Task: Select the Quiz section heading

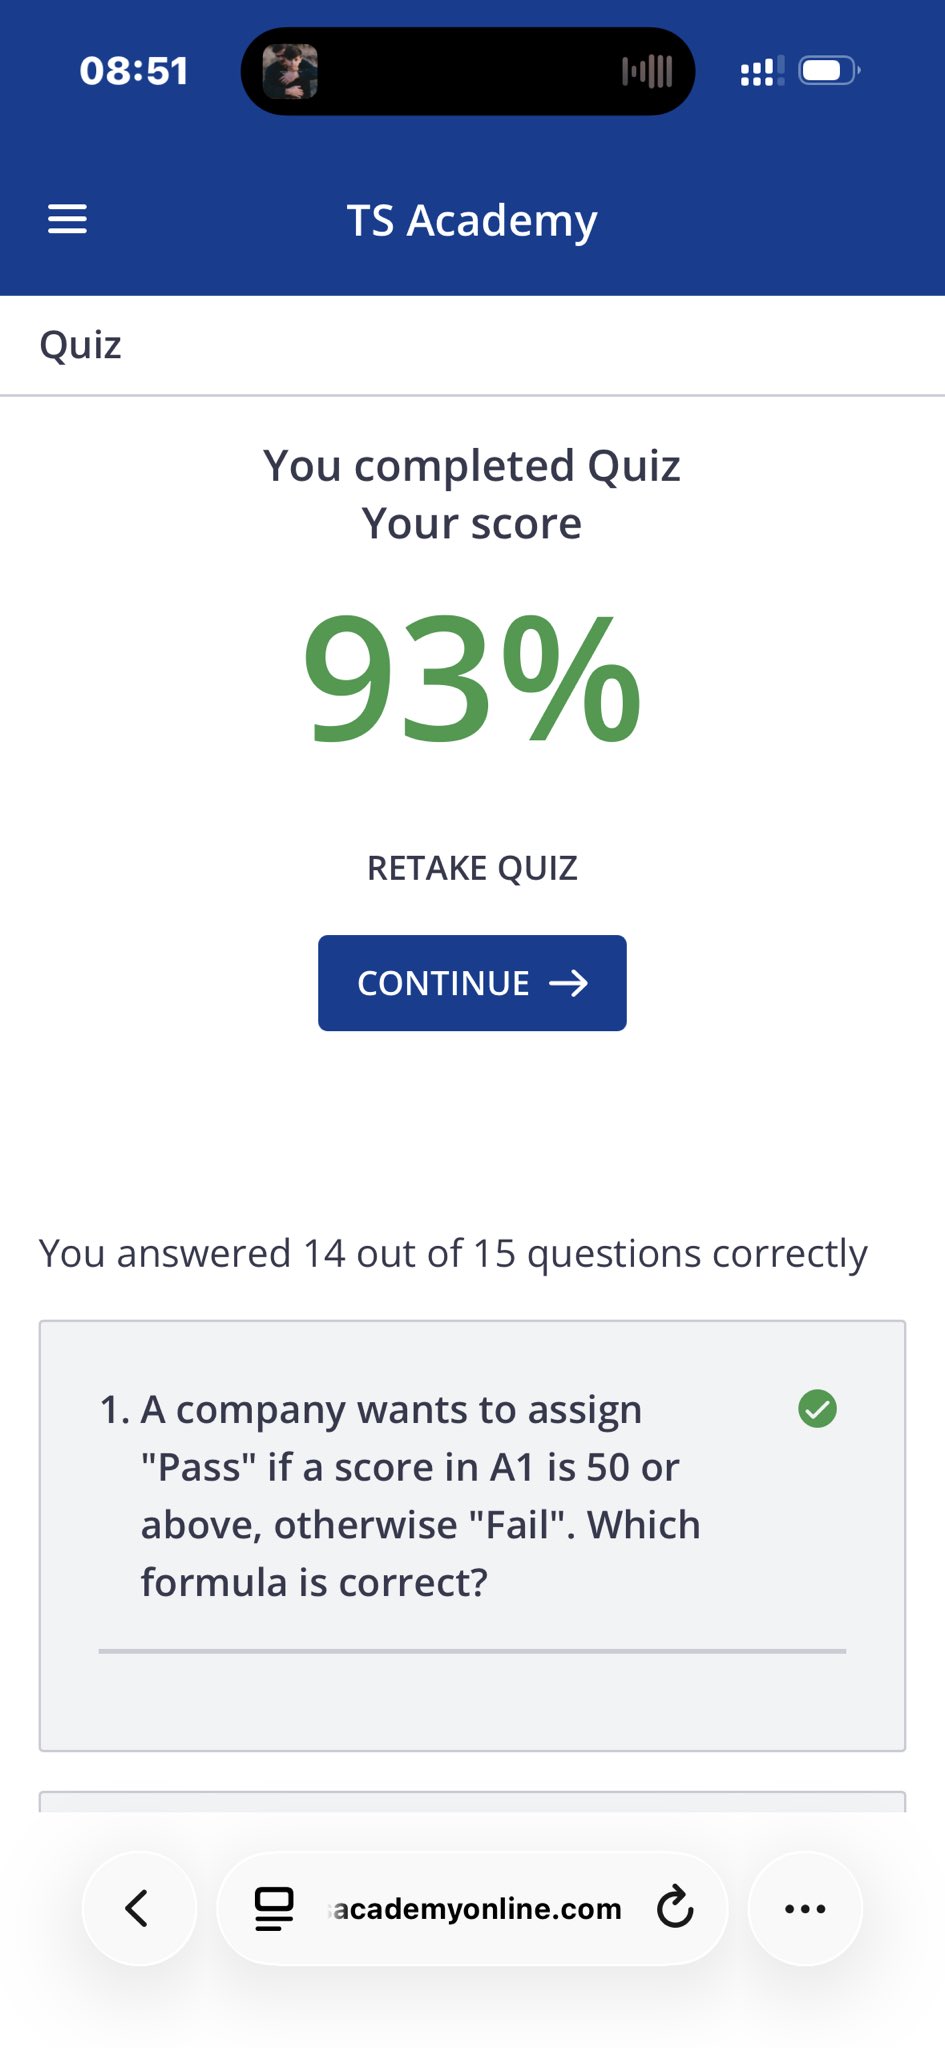Action: pyautogui.click(x=81, y=345)
